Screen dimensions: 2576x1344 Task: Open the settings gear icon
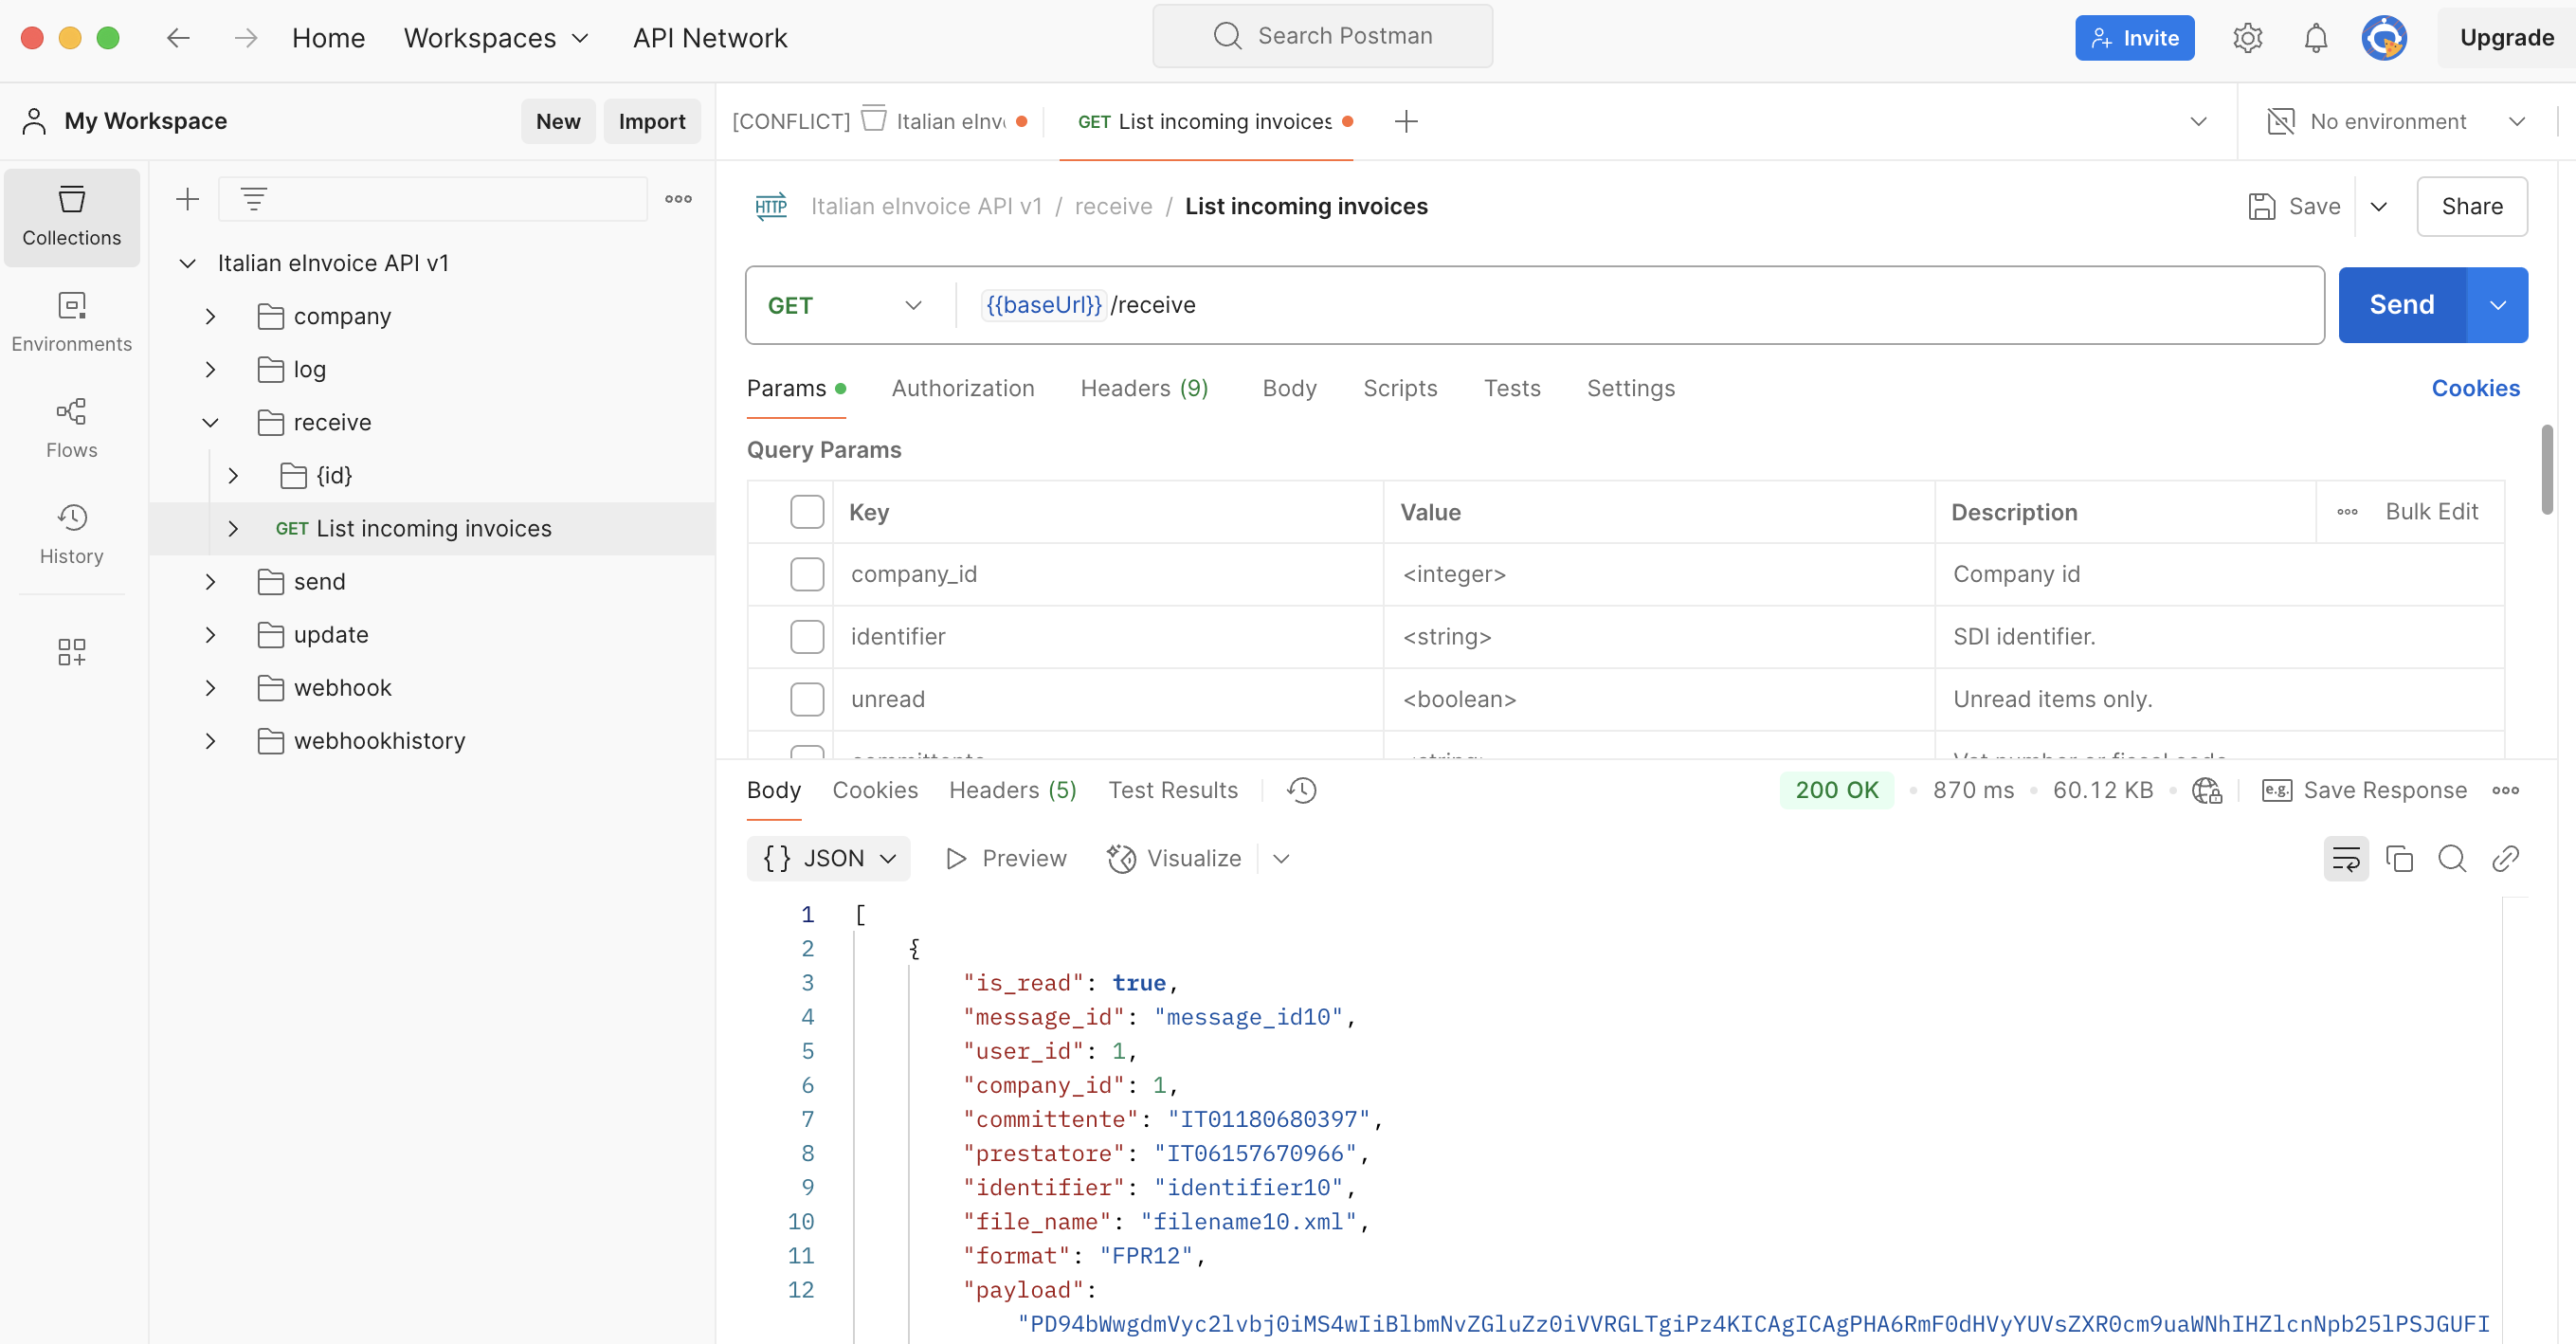(x=2247, y=38)
